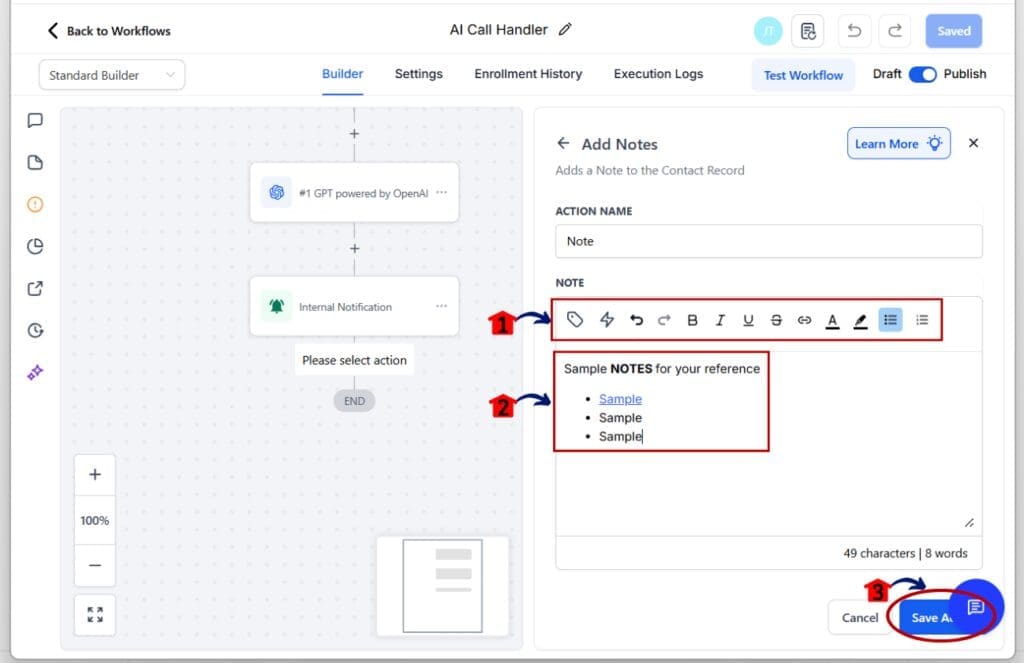
Task: Switch to the Settings tab
Action: point(418,74)
